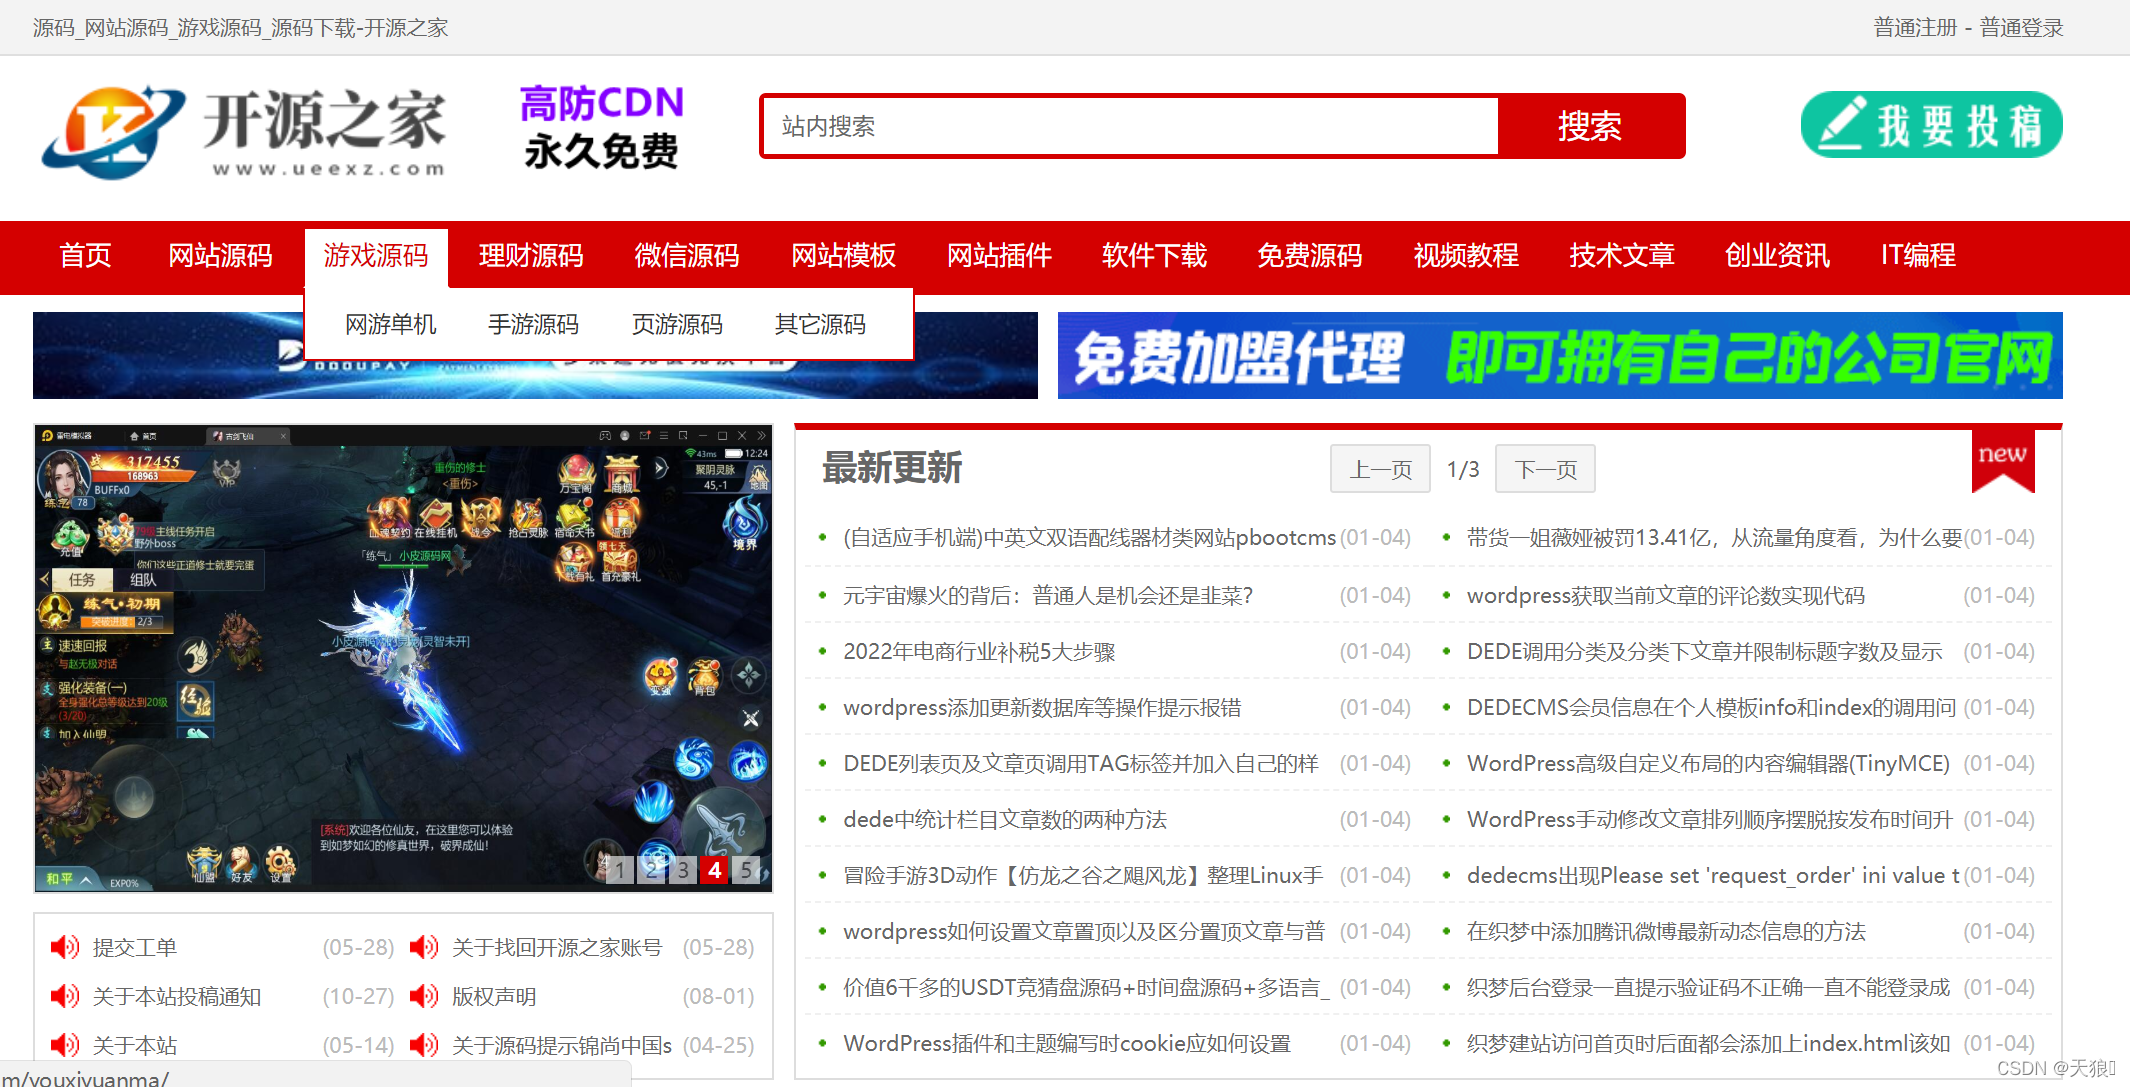
Task: Click the red new ribbon on 最新更新 panel
Action: coord(2001,460)
